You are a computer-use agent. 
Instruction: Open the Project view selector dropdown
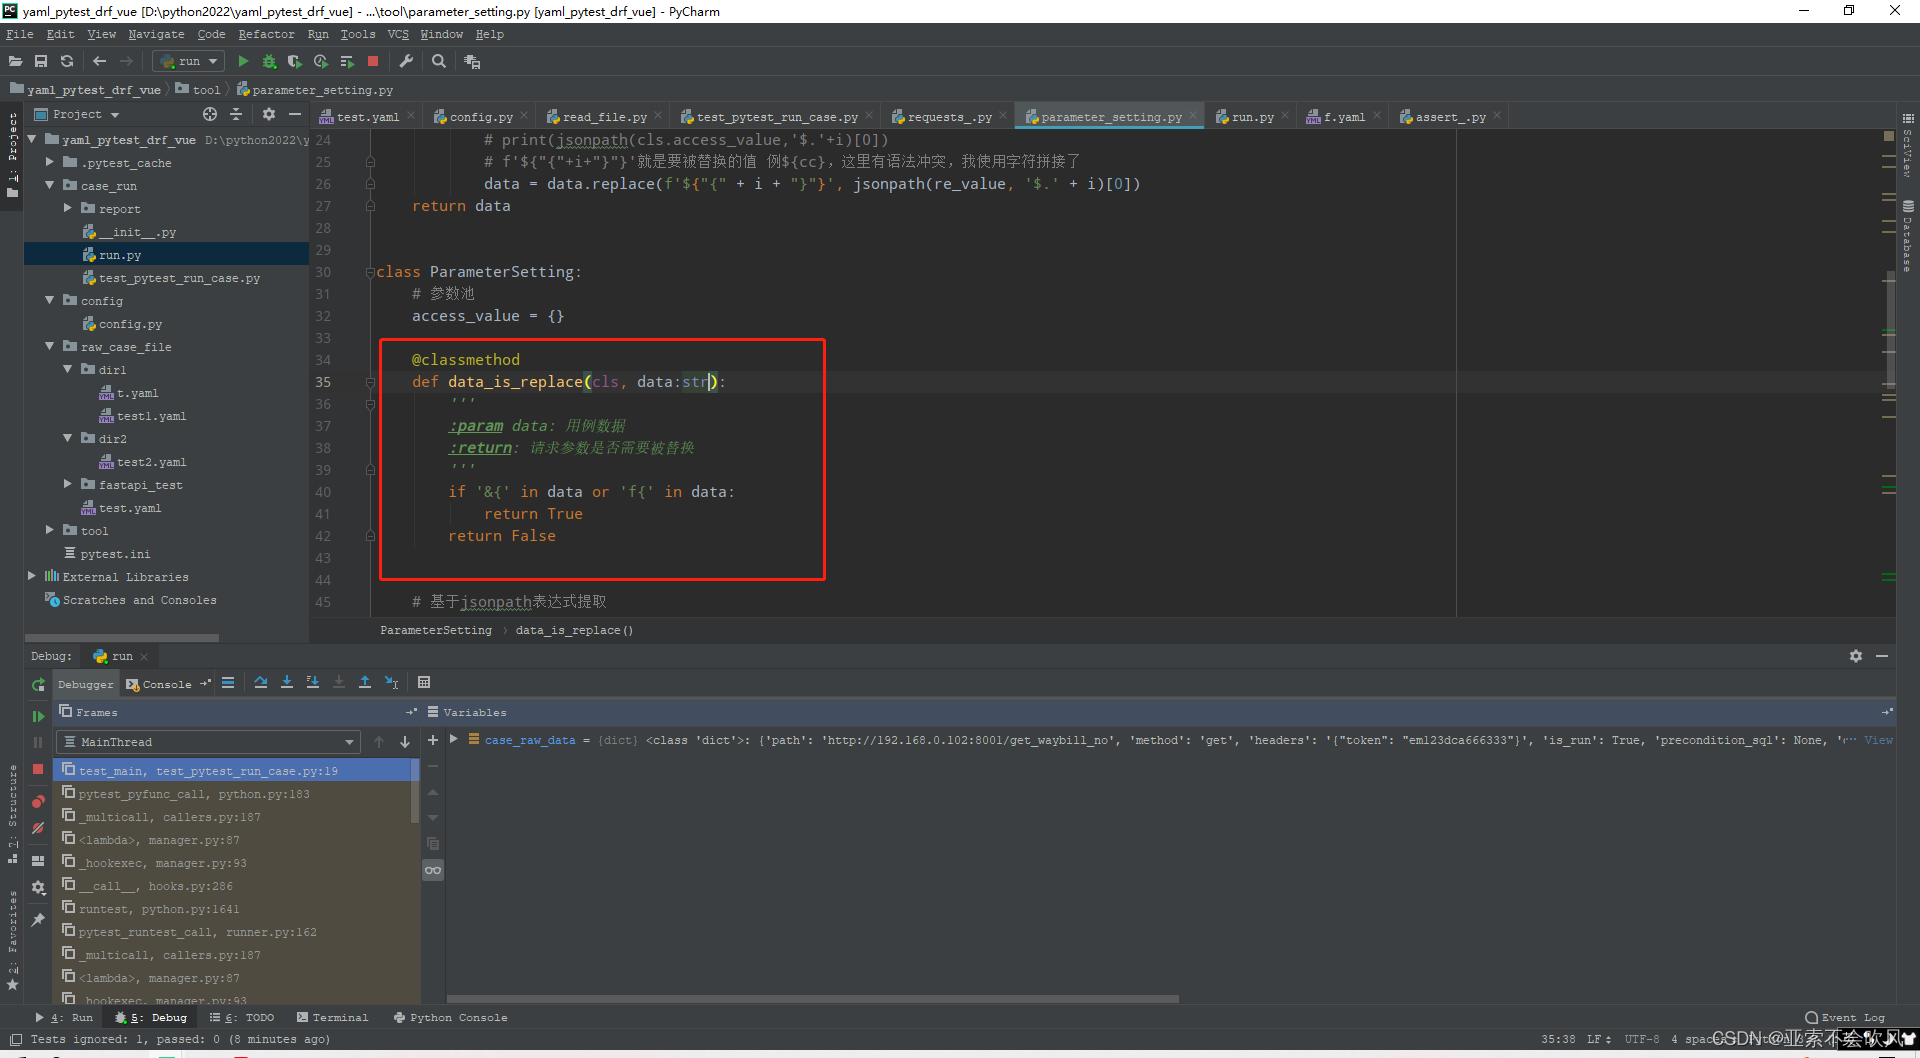click(76, 114)
